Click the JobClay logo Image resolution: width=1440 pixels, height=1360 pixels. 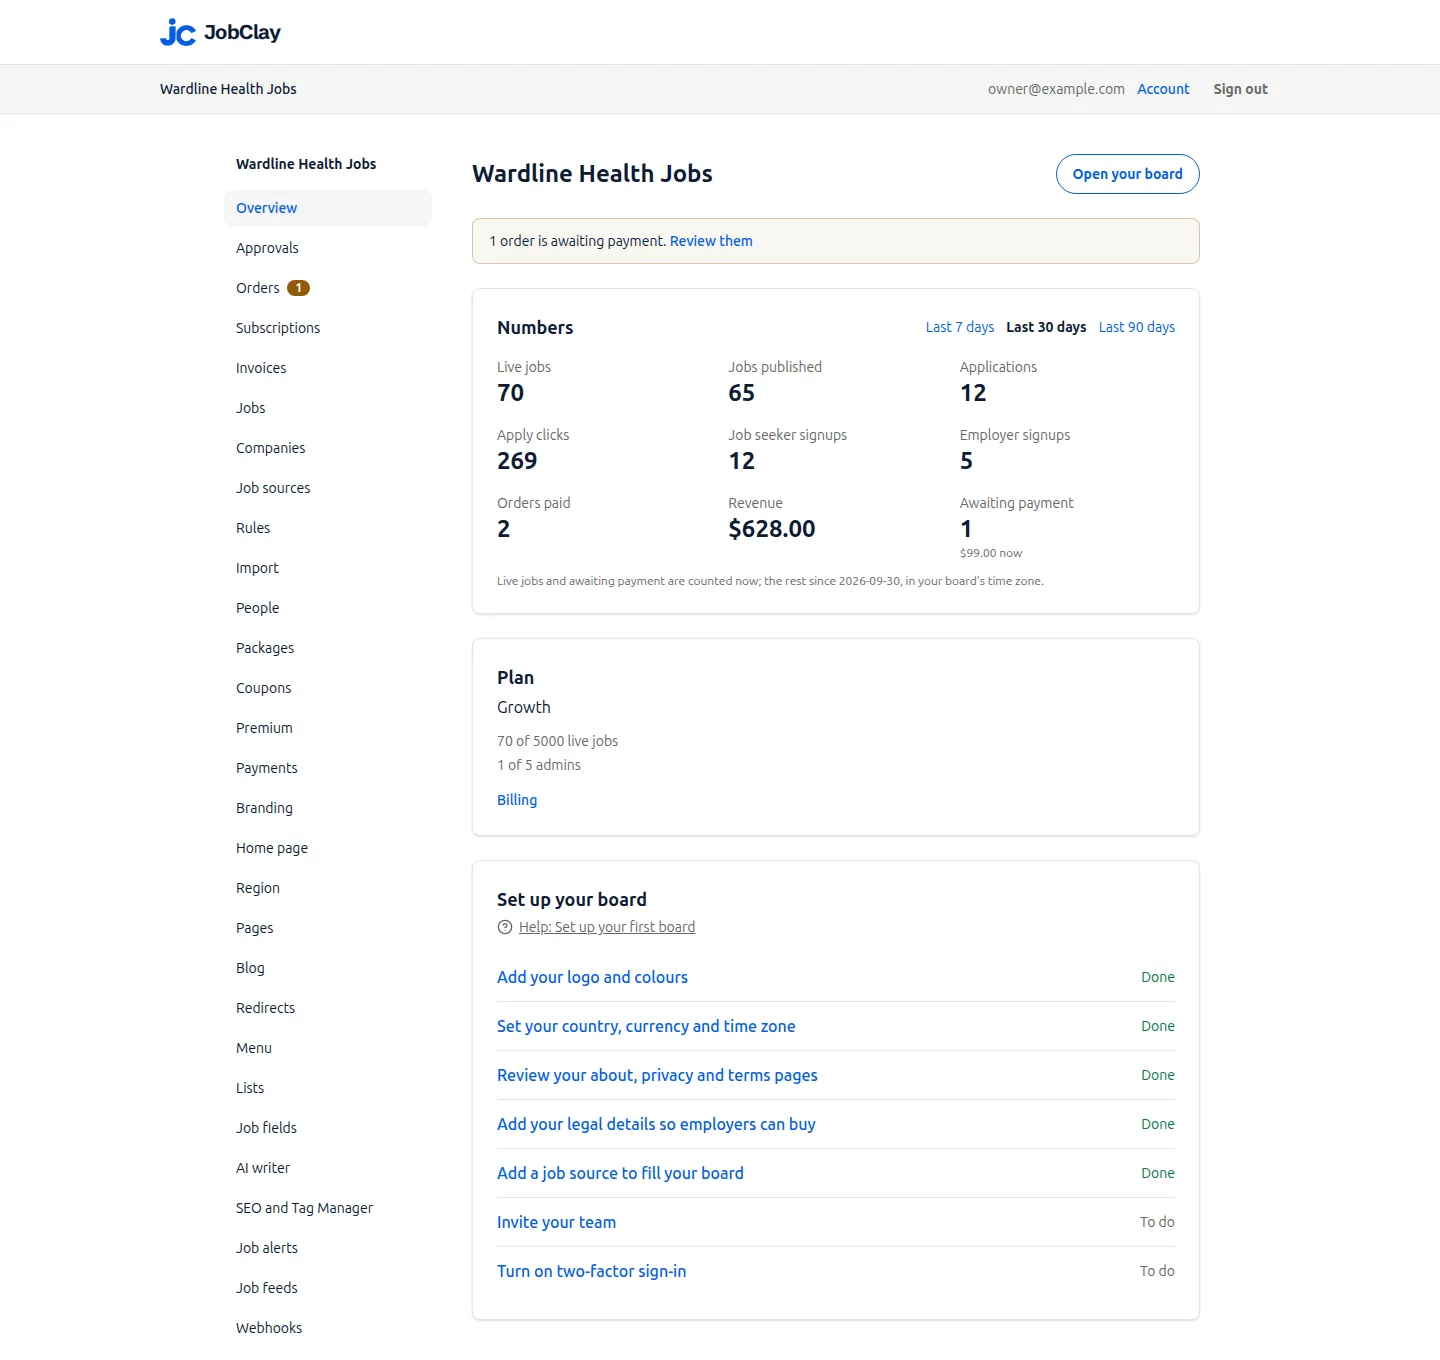(220, 32)
